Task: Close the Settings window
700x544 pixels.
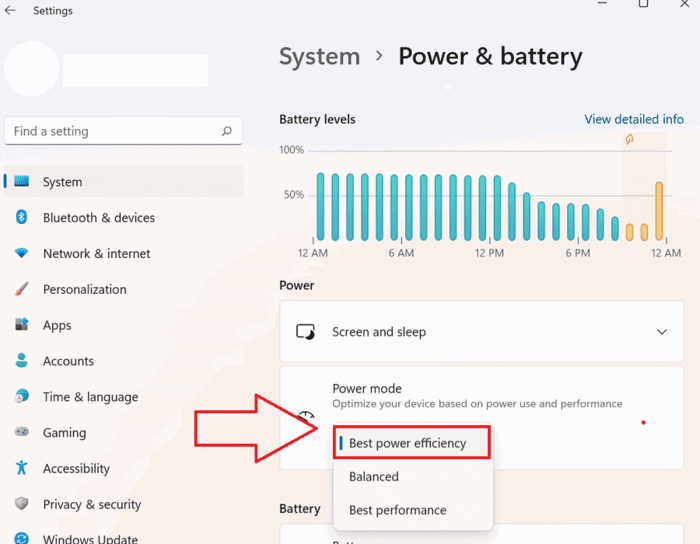Action: coord(684,4)
